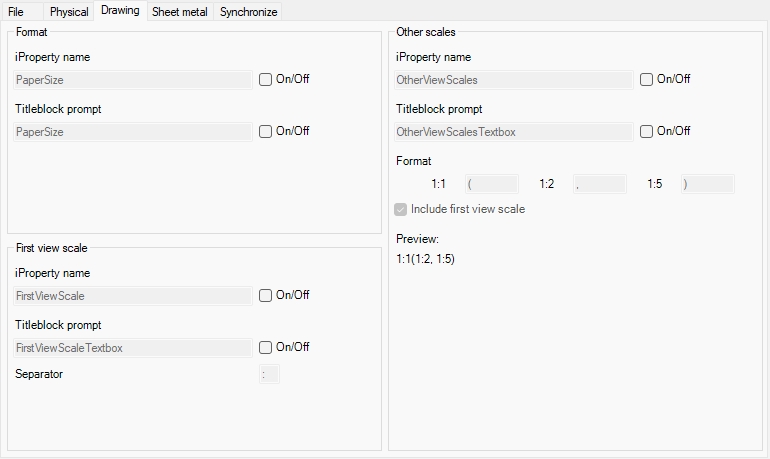Screen dimensions: 770x459
Task: Toggle Include first view scale checkbox
Action: point(402,210)
